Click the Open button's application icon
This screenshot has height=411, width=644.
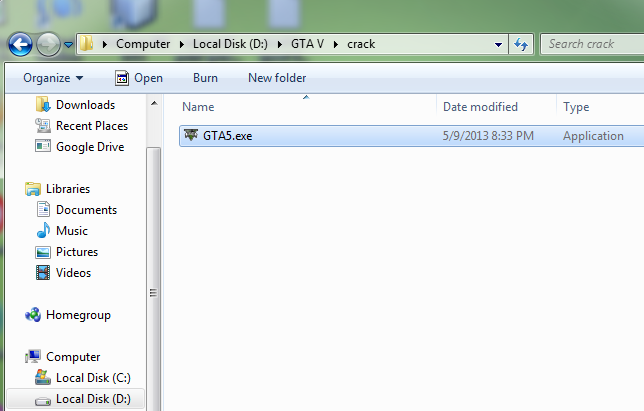click(122, 78)
